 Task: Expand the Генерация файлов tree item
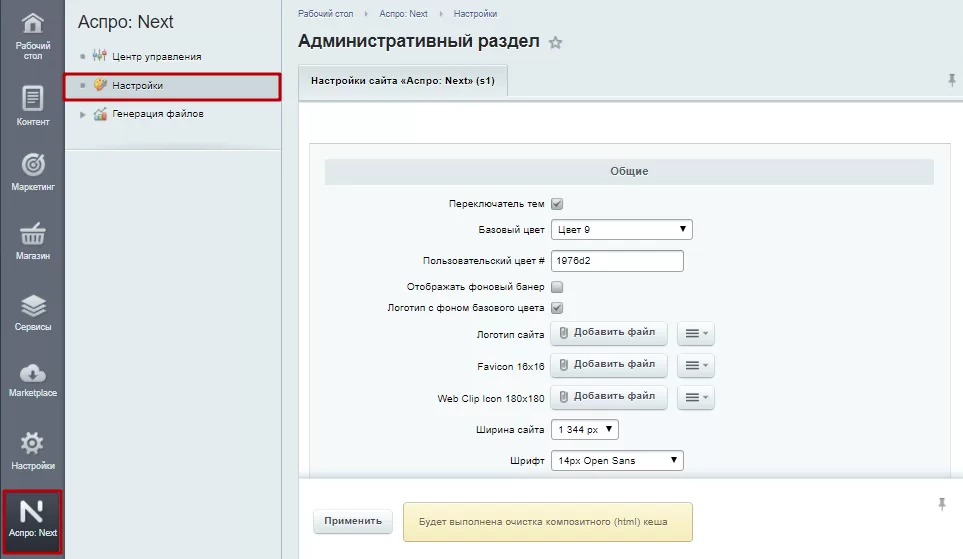[x=82, y=114]
